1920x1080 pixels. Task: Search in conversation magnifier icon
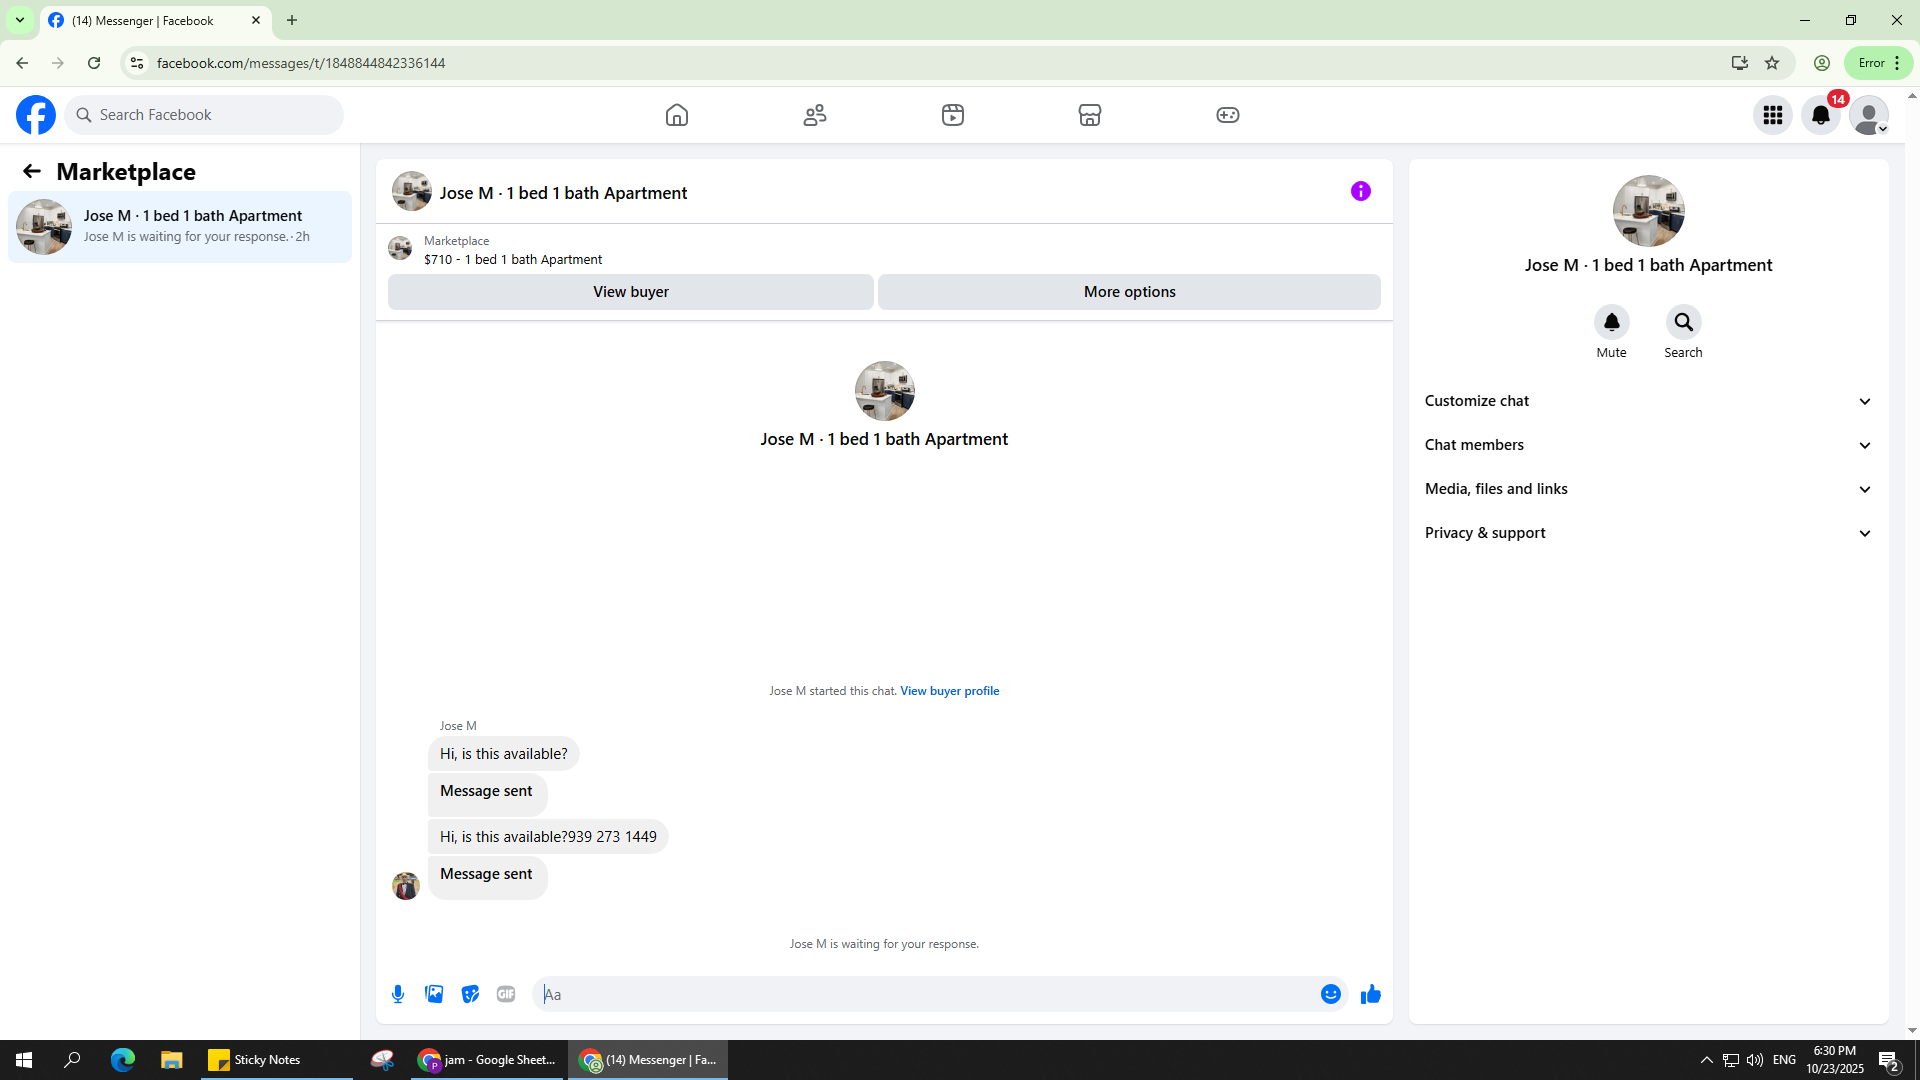point(1683,322)
